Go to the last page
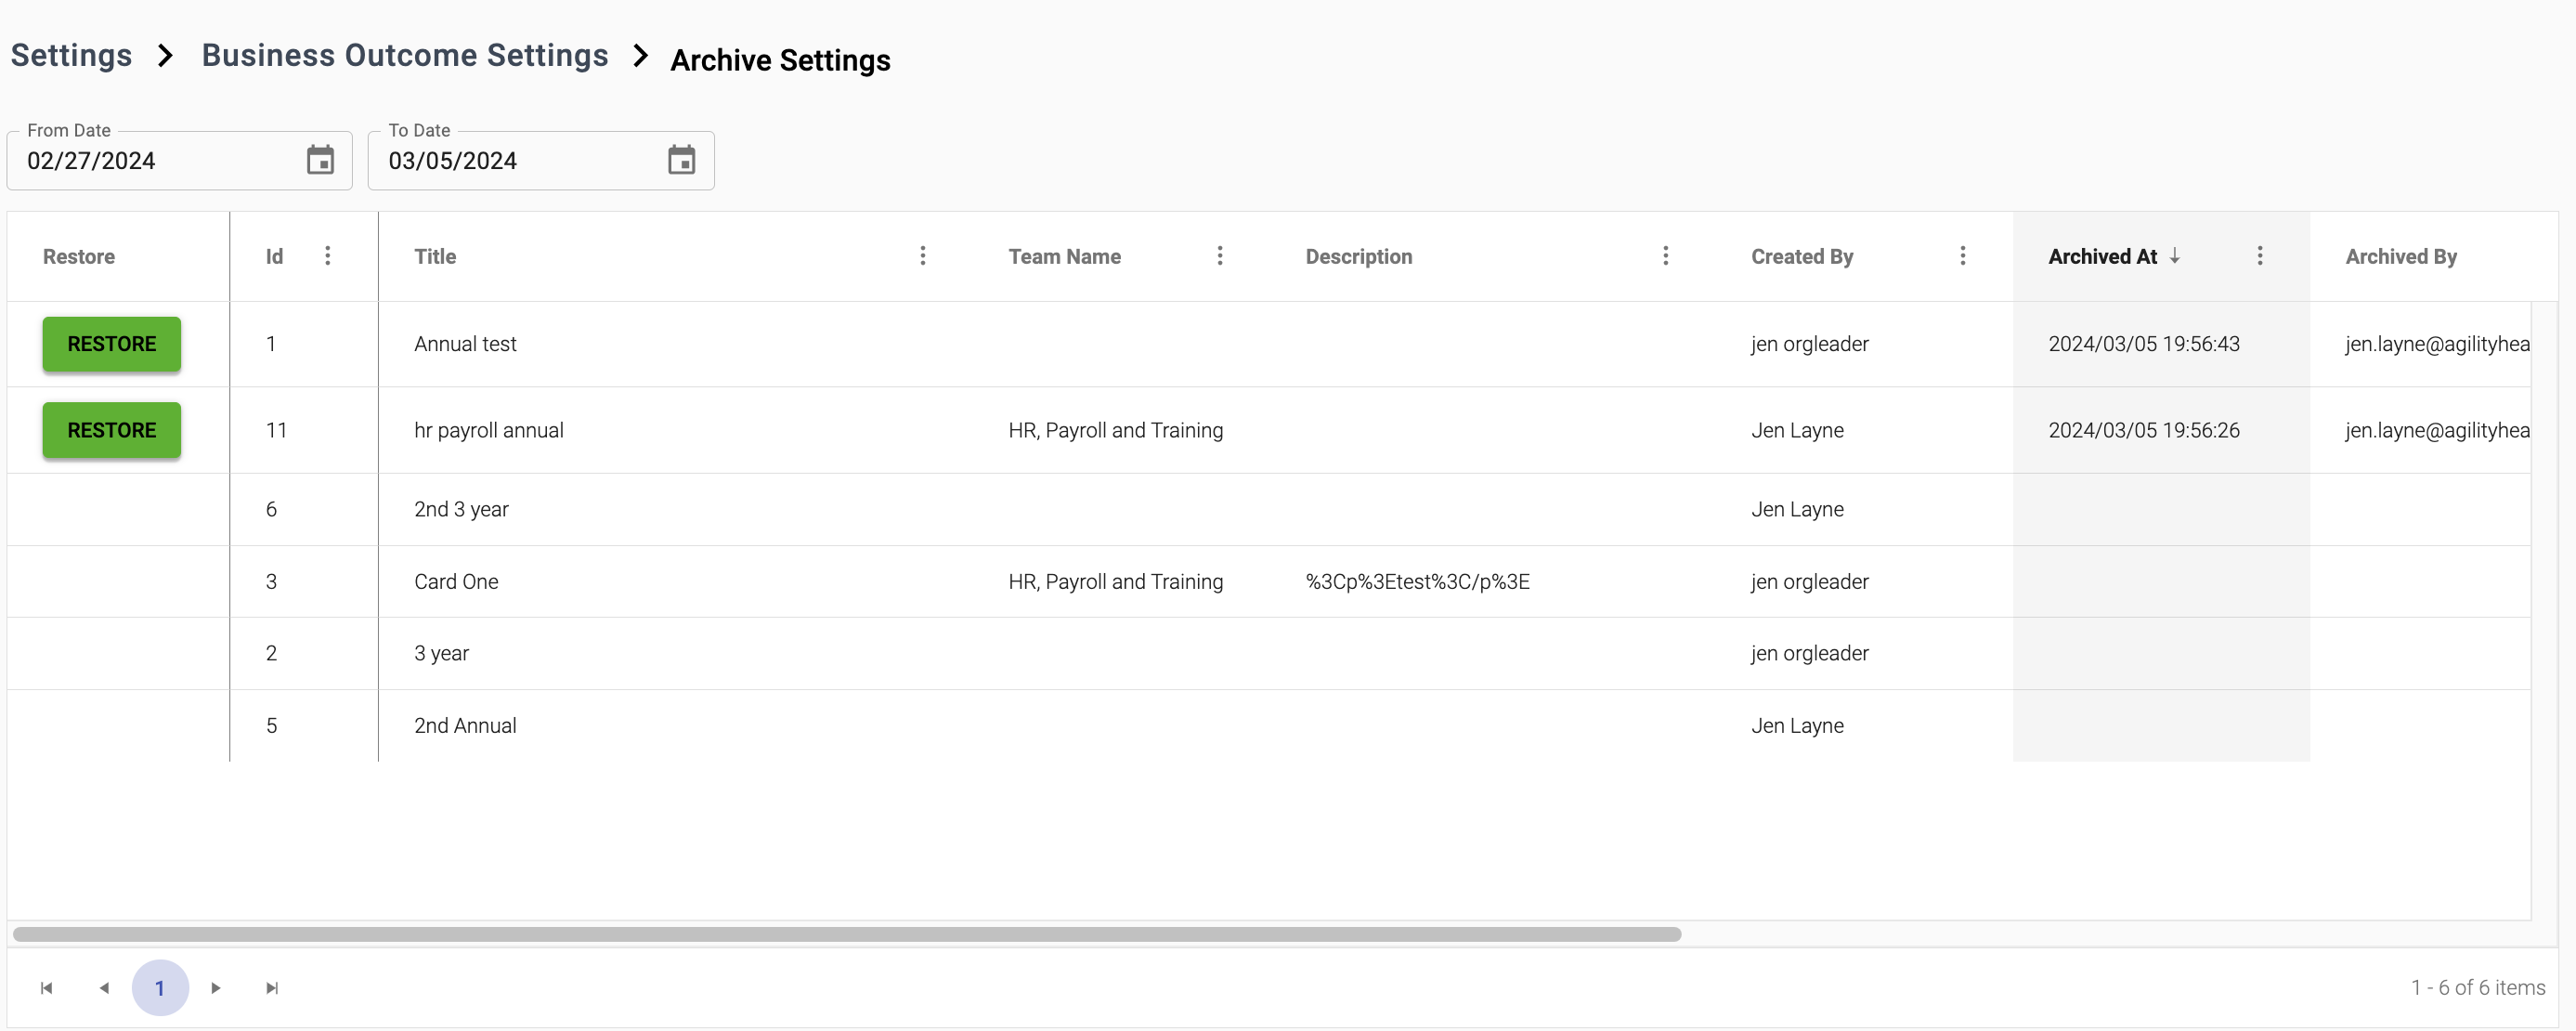This screenshot has width=2576, height=1031. tap(272, 988)
